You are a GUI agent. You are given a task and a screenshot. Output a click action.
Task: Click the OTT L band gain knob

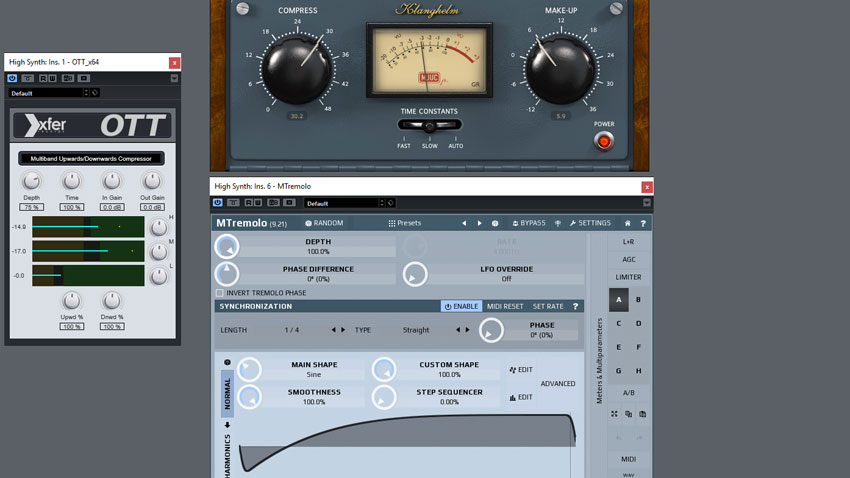tap(158, 276)
